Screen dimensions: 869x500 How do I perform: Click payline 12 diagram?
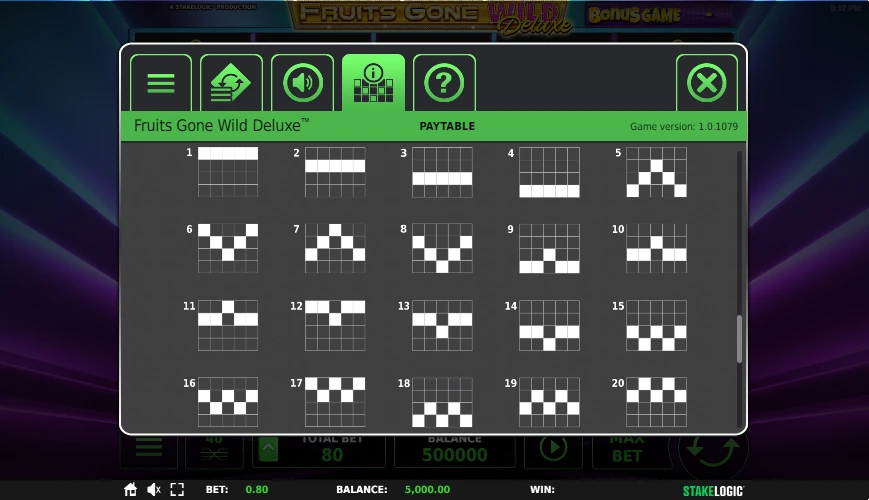(335, 325)
